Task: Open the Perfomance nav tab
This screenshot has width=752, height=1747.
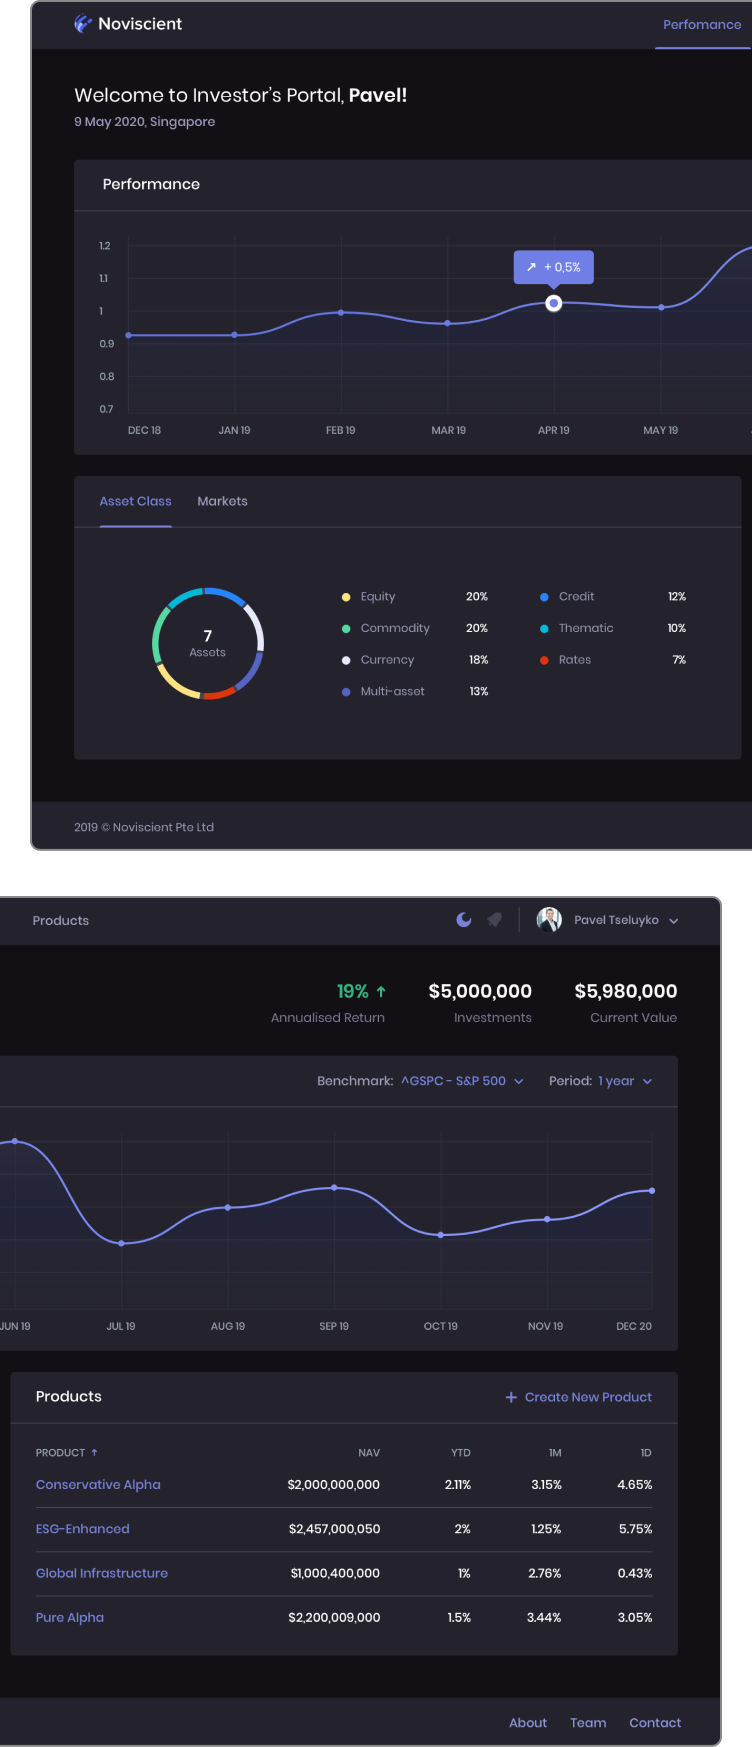Action: (x=702, y=24)
